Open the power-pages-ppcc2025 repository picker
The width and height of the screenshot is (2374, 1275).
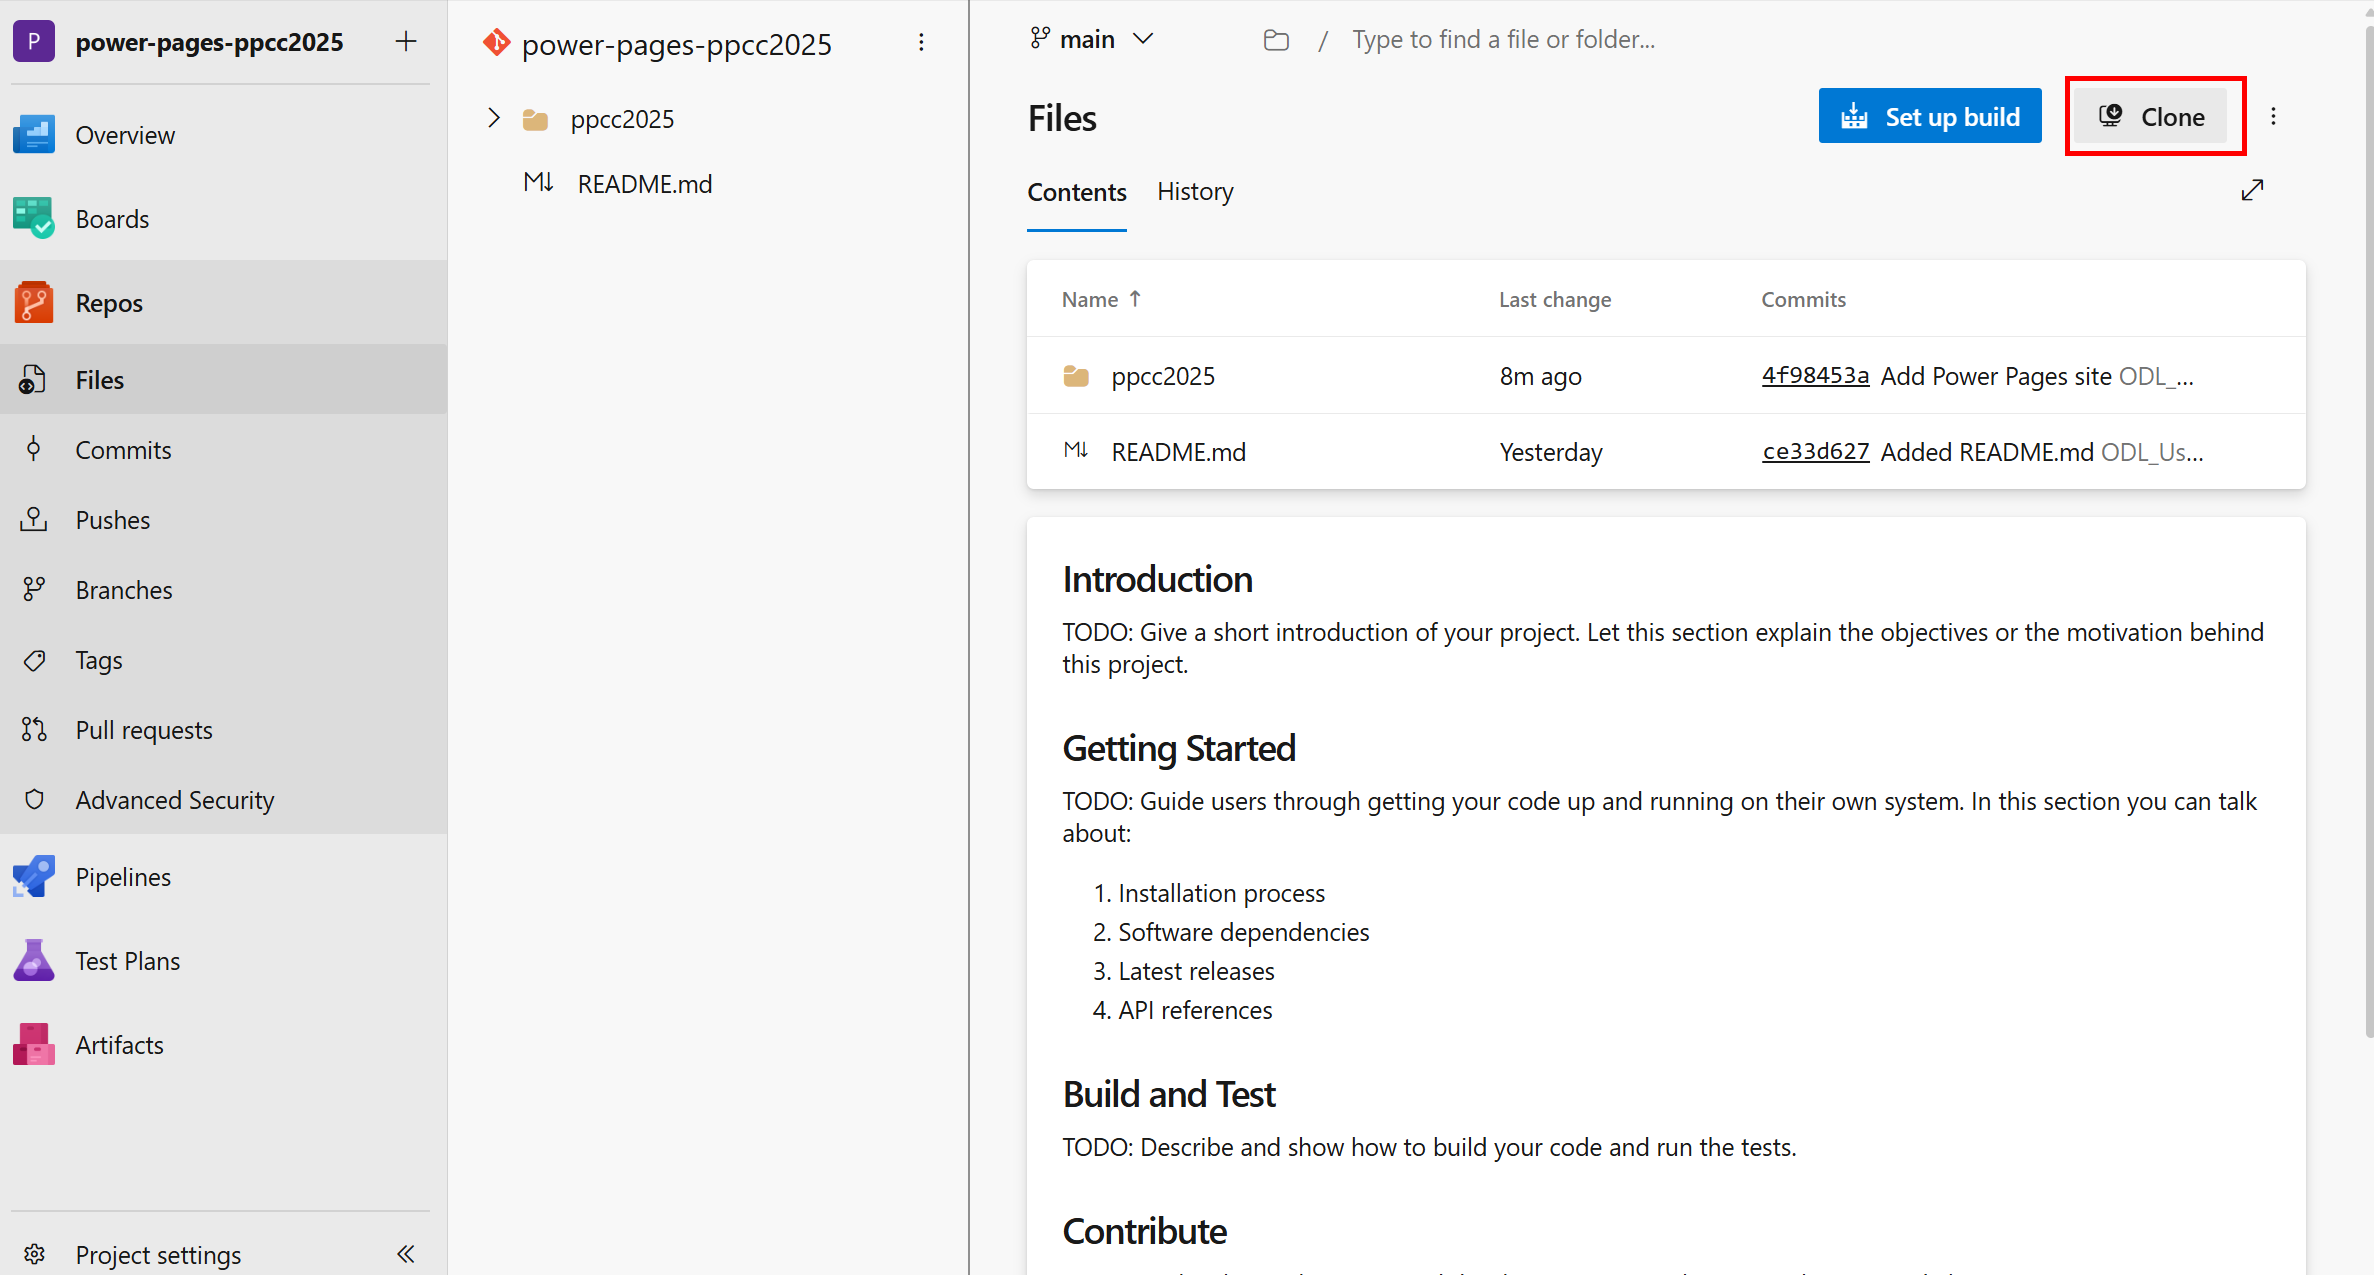(x=675, y=44)
